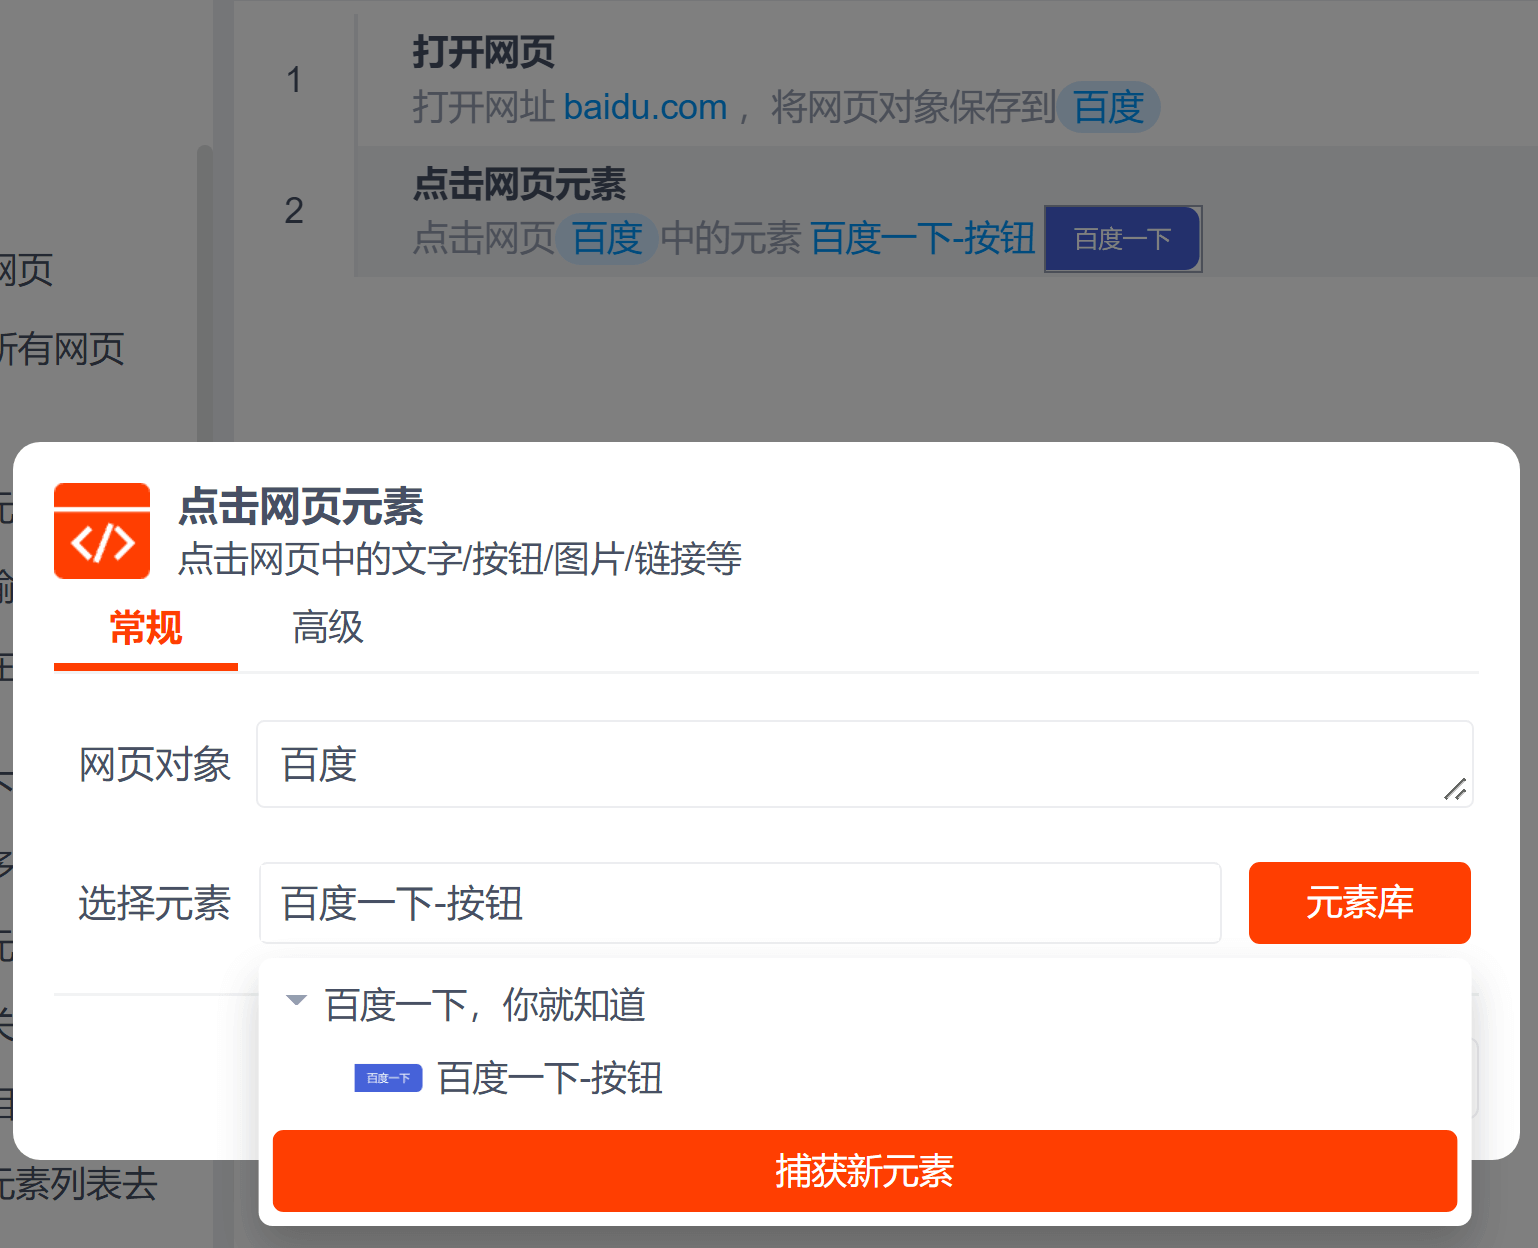
Task: Select 百度一下-按钮 item from the element list
Action: coord(550,1078)
